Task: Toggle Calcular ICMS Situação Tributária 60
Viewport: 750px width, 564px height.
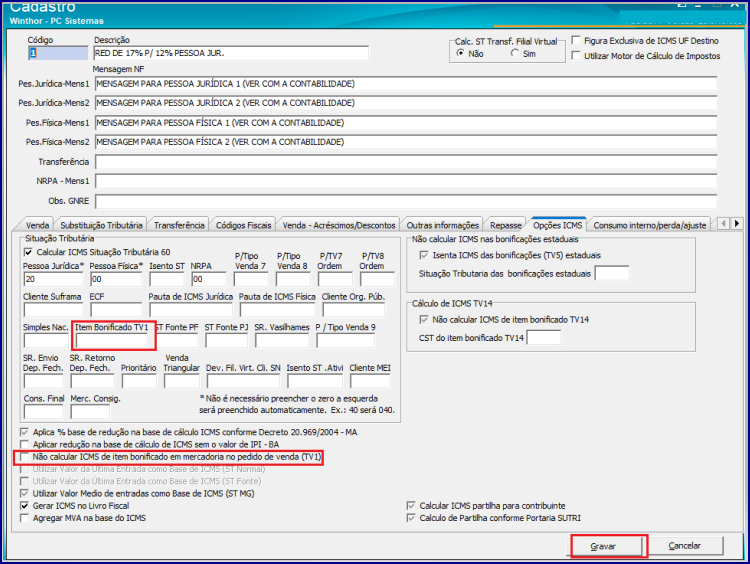Action: click(x=28, y=252)
